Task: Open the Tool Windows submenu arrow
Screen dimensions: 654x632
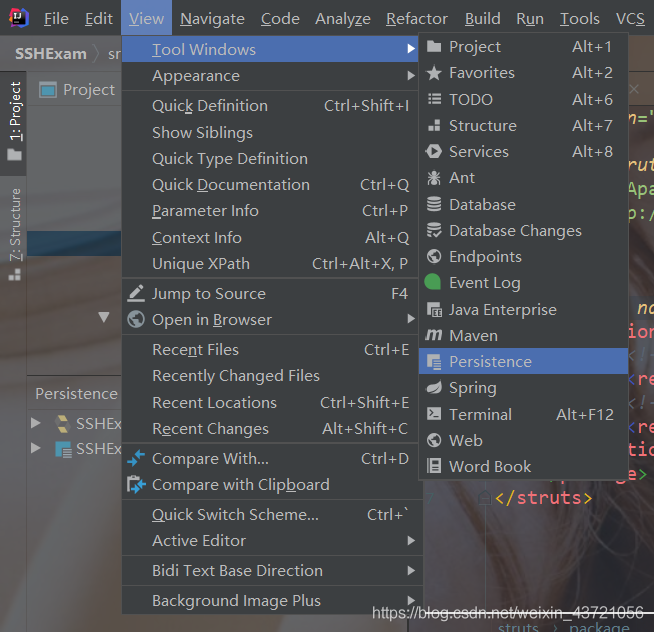Action: tap(411, 49)
